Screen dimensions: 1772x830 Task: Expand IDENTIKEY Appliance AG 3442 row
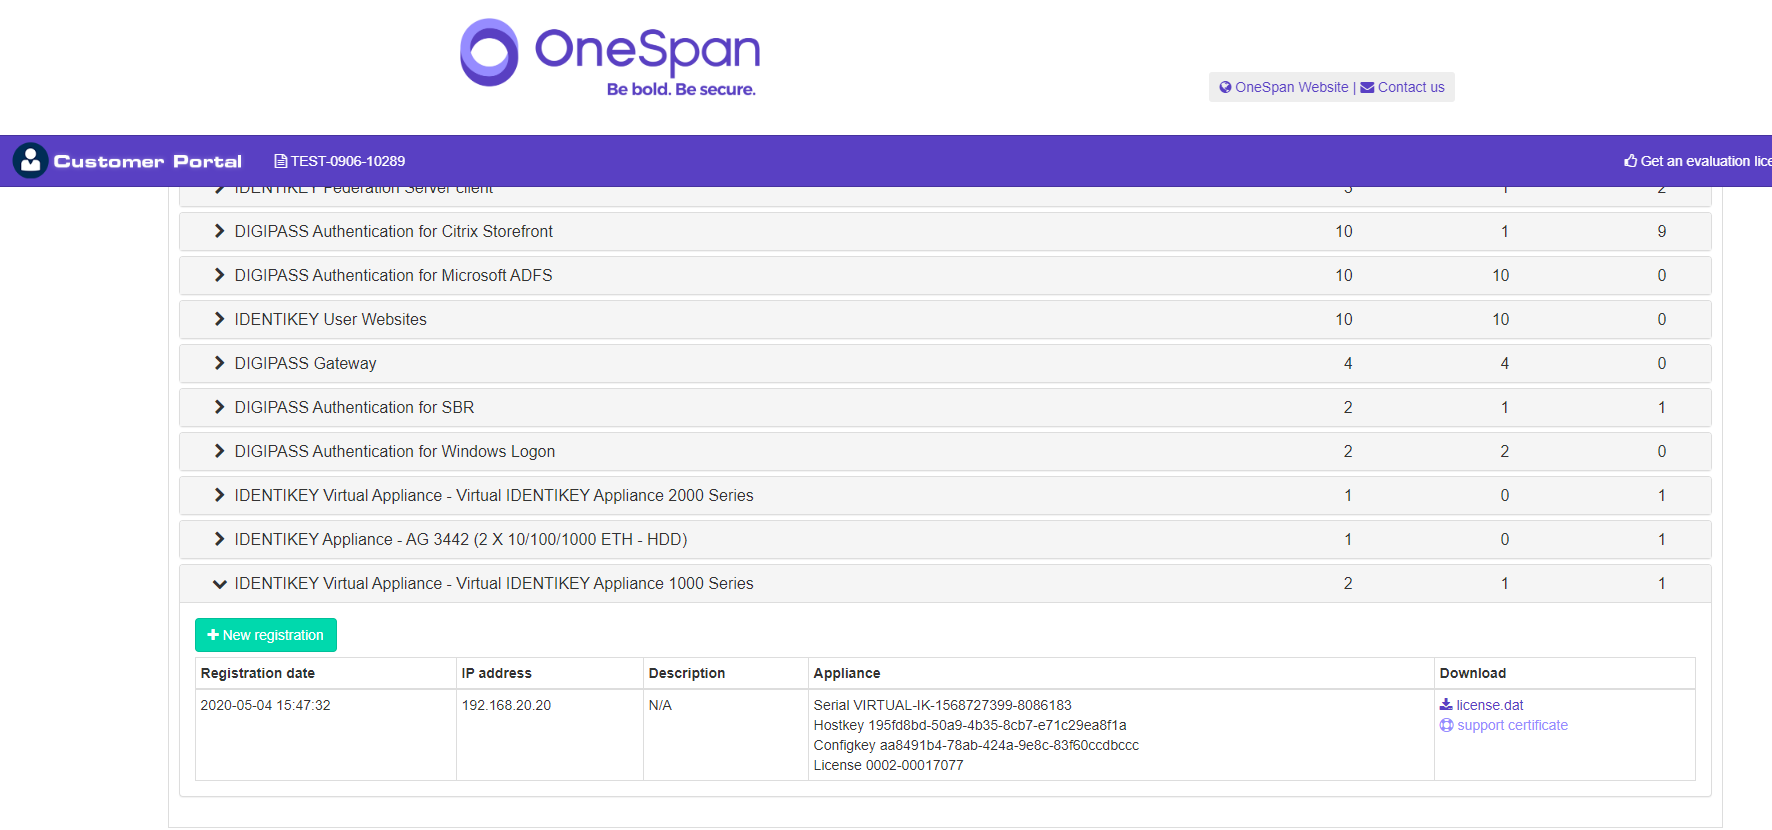[x=945, y=539]
